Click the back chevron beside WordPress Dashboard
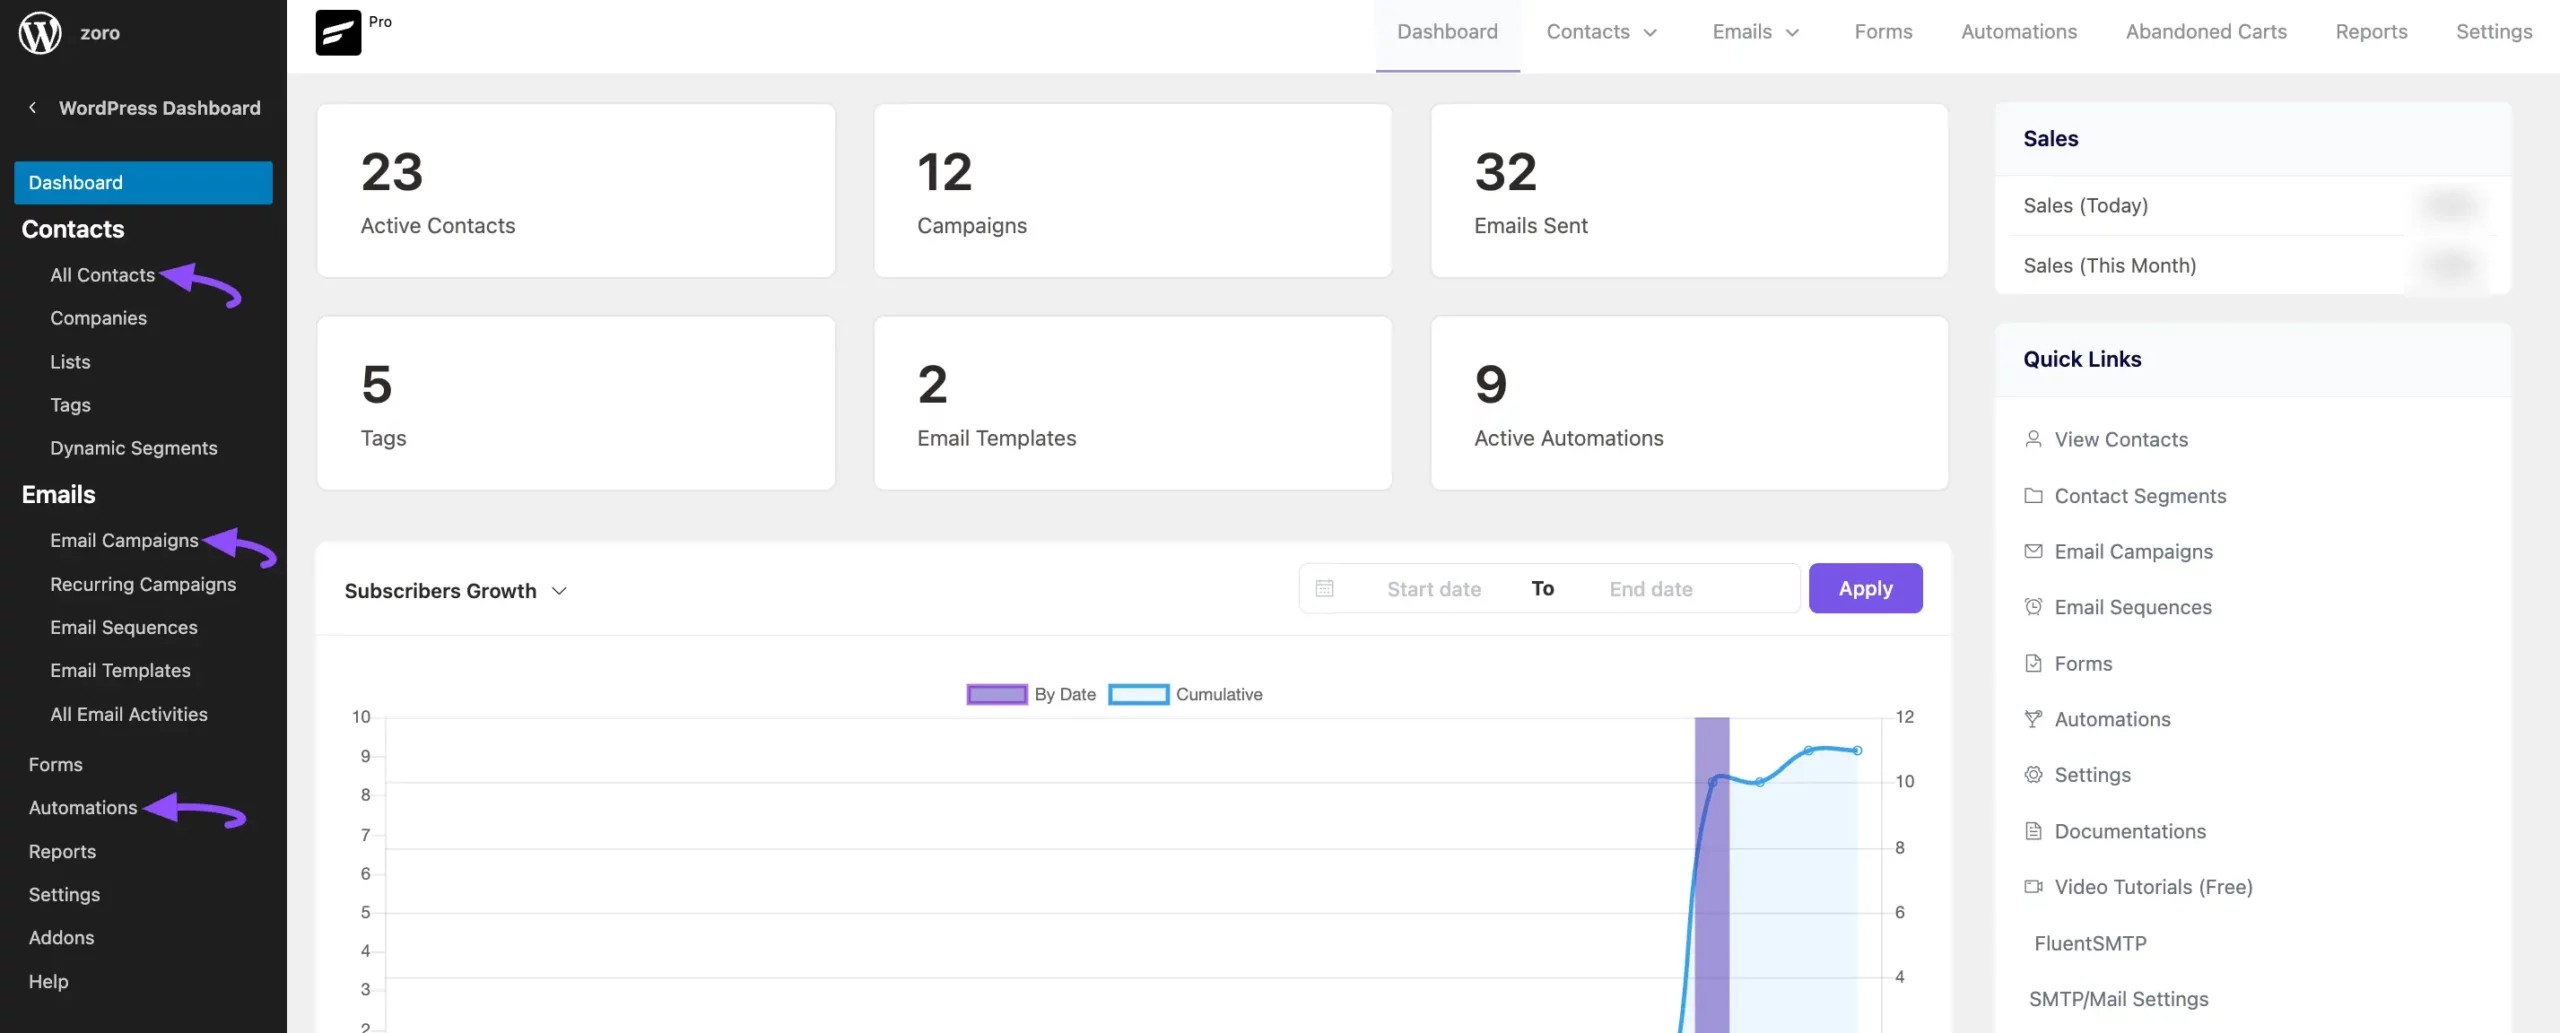The height and width of the screenshot is (1033, 2560). pyautogui.click(x=33, y=107)
